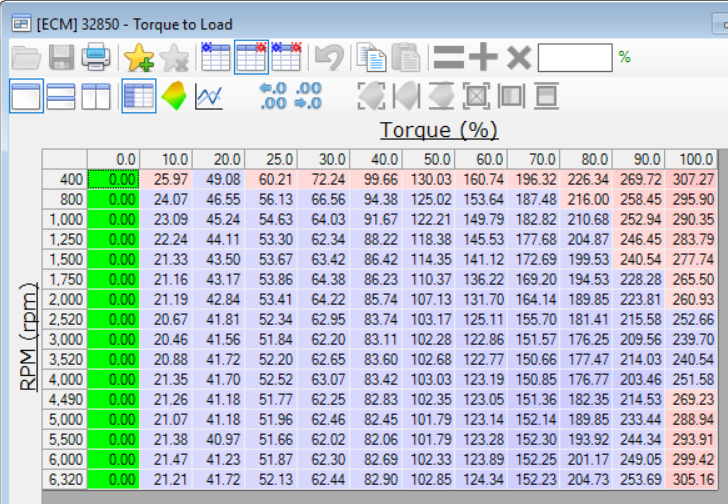Select cell value 305.16
Viewport: 728px width, 504px height.
click(x=691, y=479)
